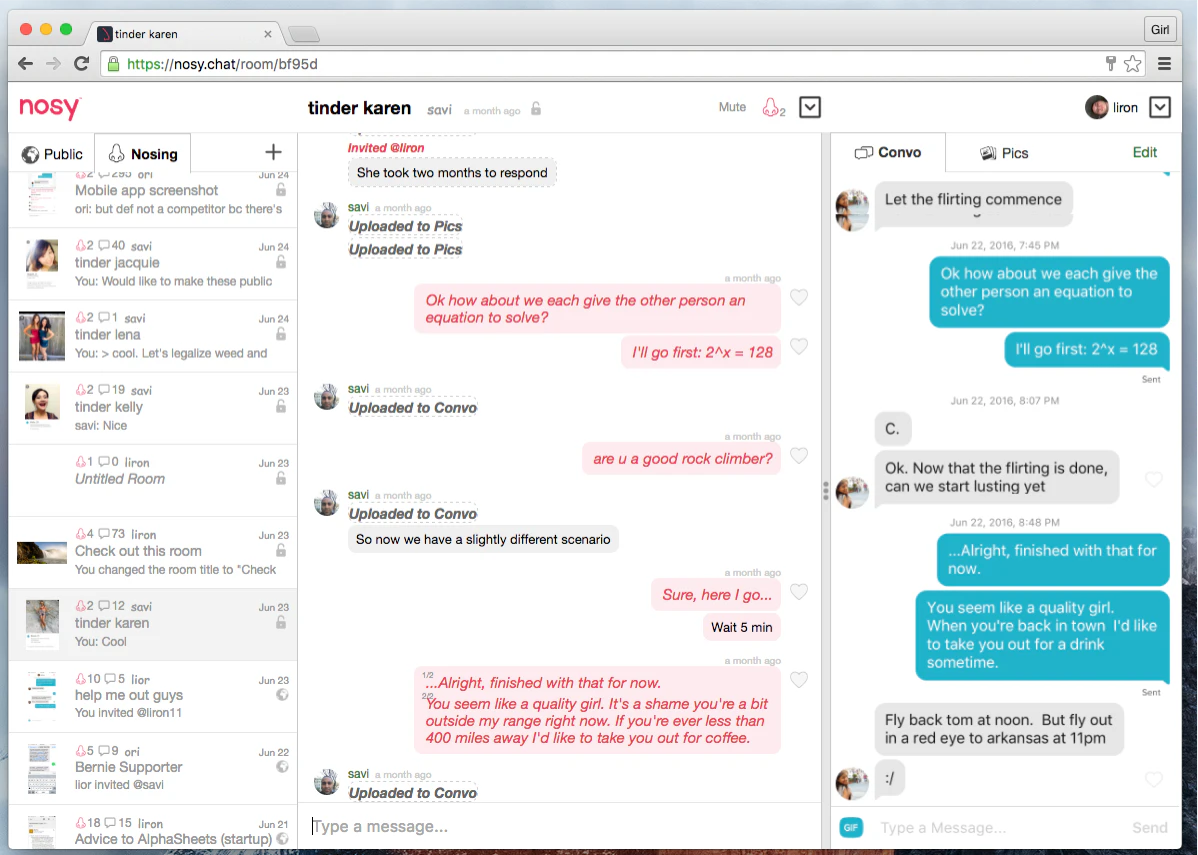Click Uploaded to Convo above rock climber message
Screen dimensions: 1198x855
click(413, 408)
